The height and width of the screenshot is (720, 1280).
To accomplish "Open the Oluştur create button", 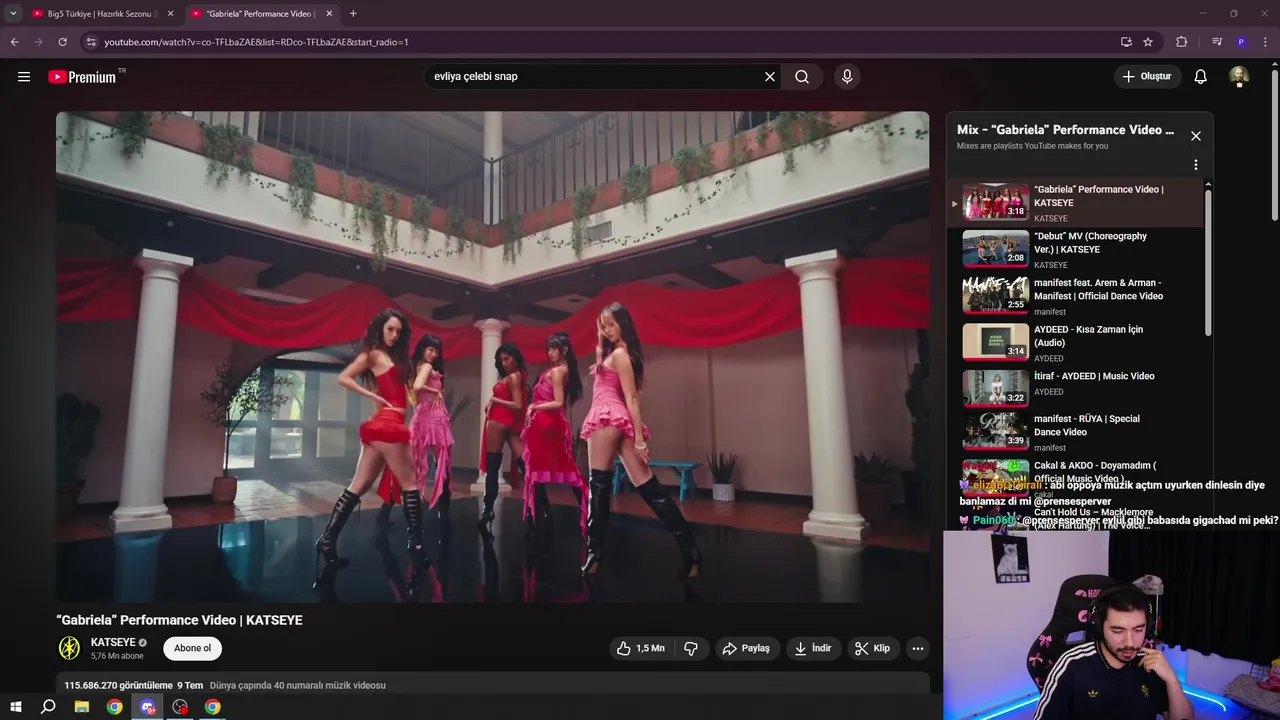I will [1148, 76].
